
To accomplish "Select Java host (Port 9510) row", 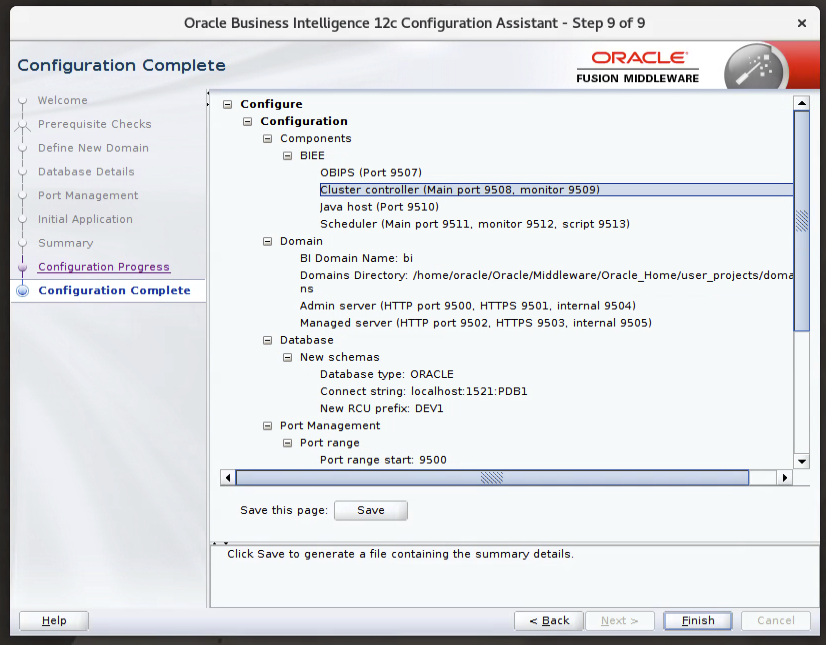I will coord(379,207).
